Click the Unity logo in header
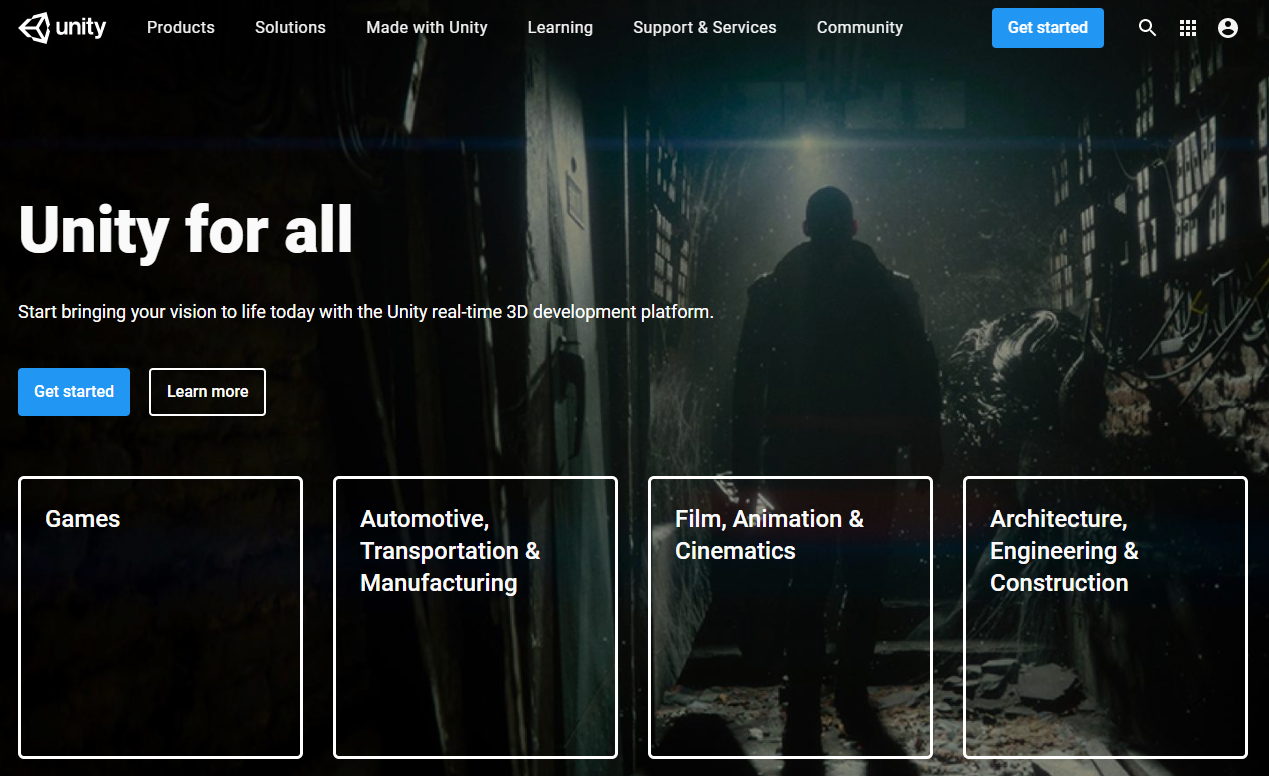The image size is (1269, 776). (62, 28)
